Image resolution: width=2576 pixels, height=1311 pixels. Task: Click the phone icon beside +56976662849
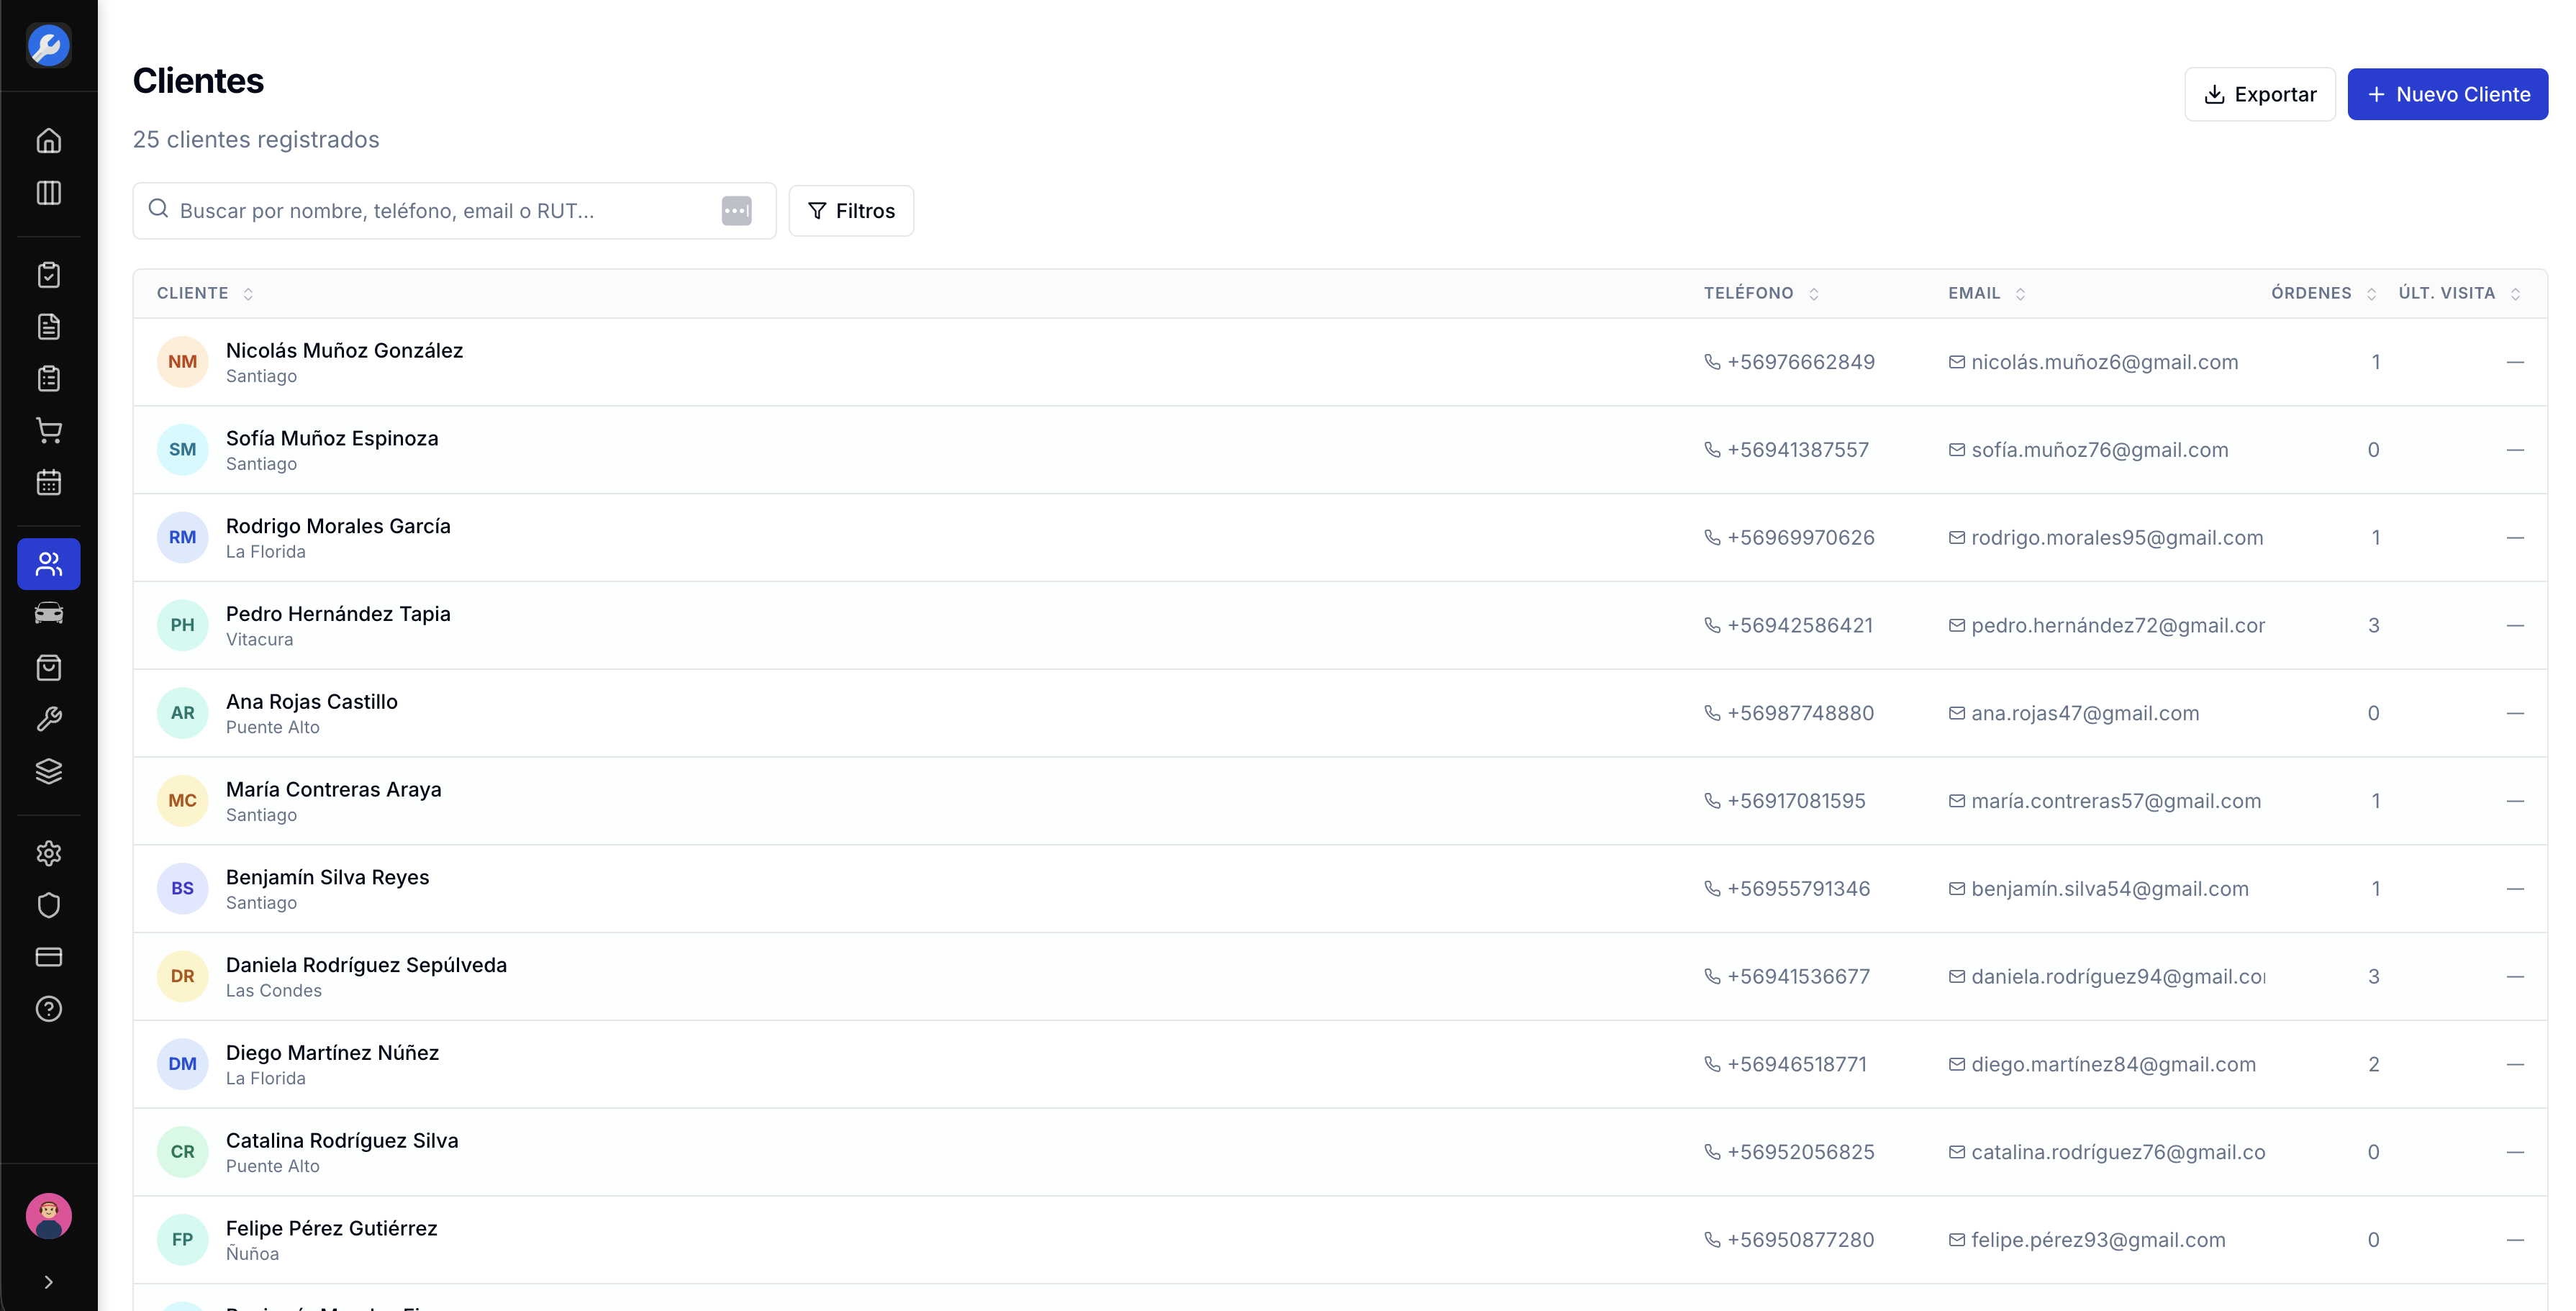click(x=1712, y=362)
